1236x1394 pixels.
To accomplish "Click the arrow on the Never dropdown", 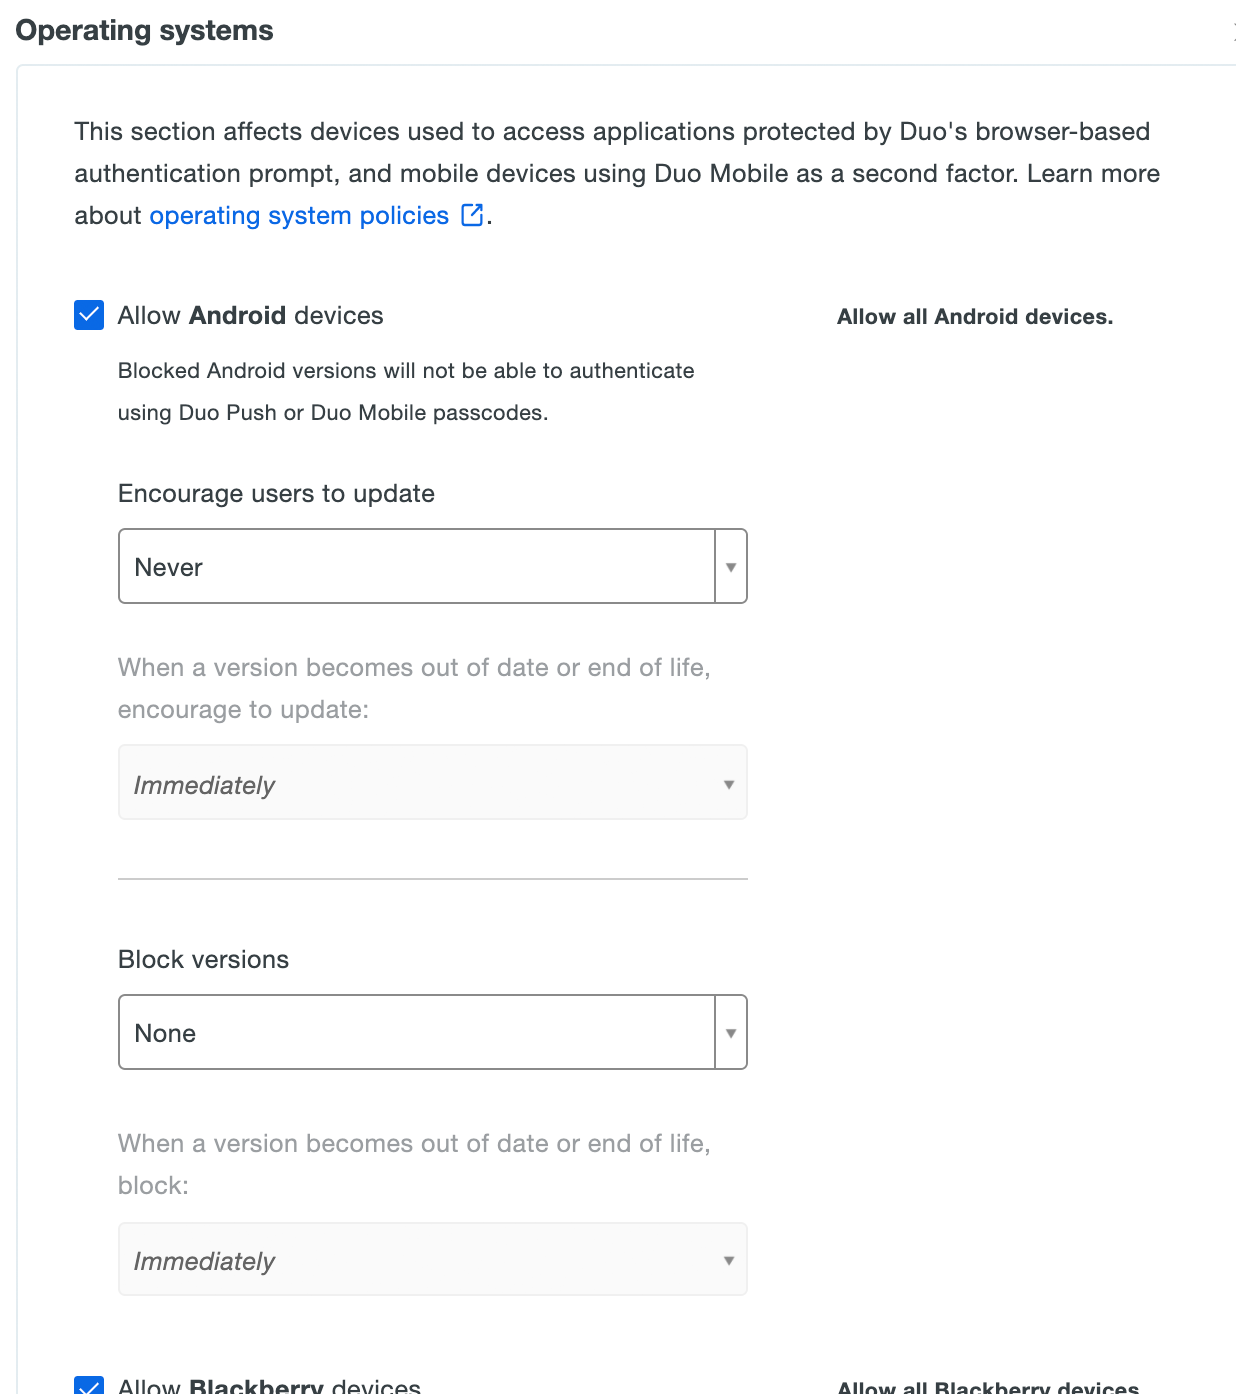I will (731, 567).
